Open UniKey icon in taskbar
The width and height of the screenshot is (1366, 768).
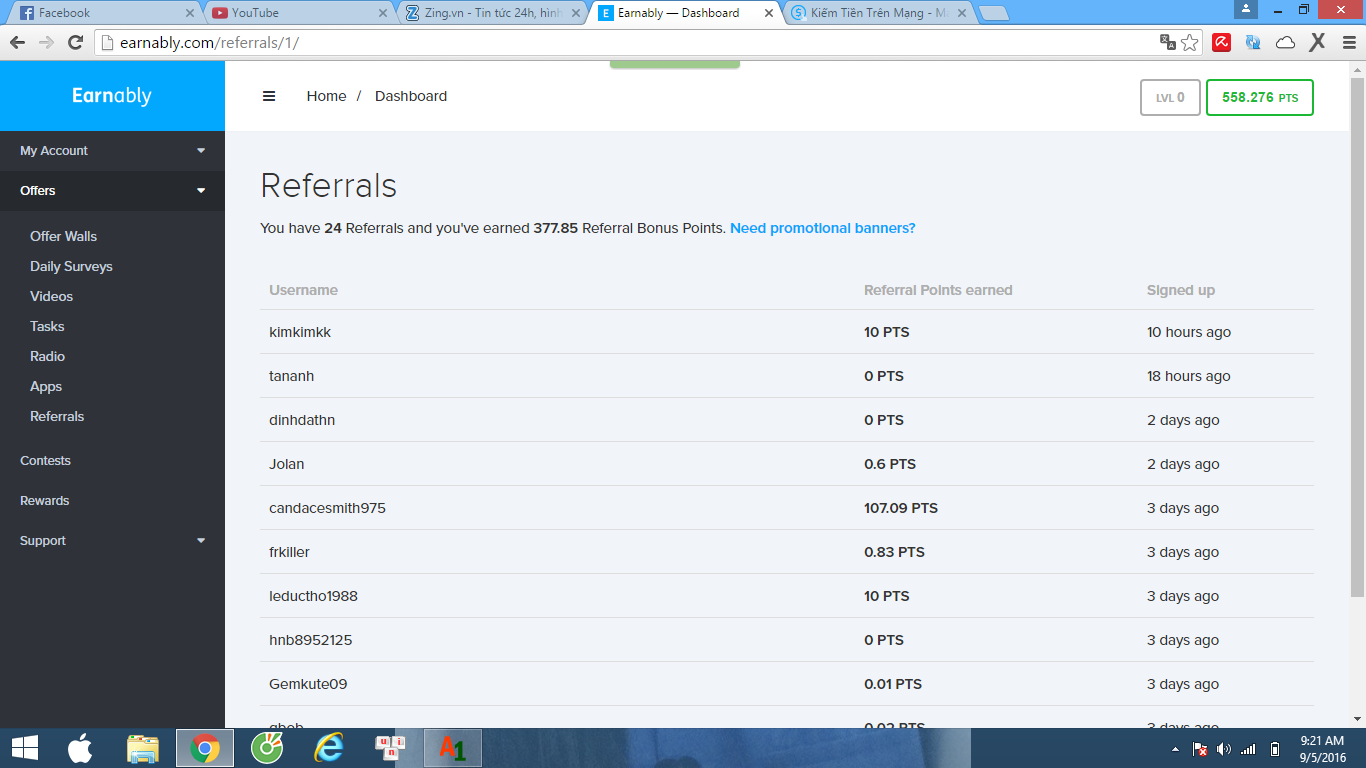coord(390,748)
